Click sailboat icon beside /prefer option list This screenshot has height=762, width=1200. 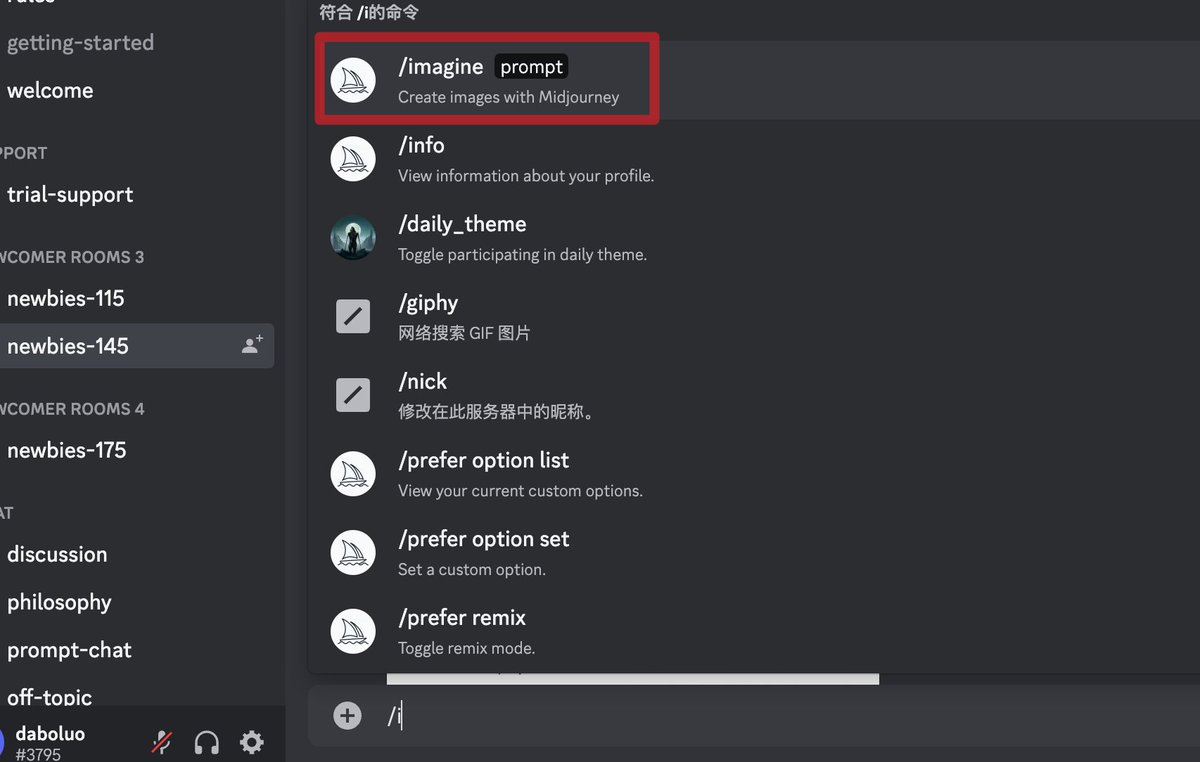pos(353,474)
